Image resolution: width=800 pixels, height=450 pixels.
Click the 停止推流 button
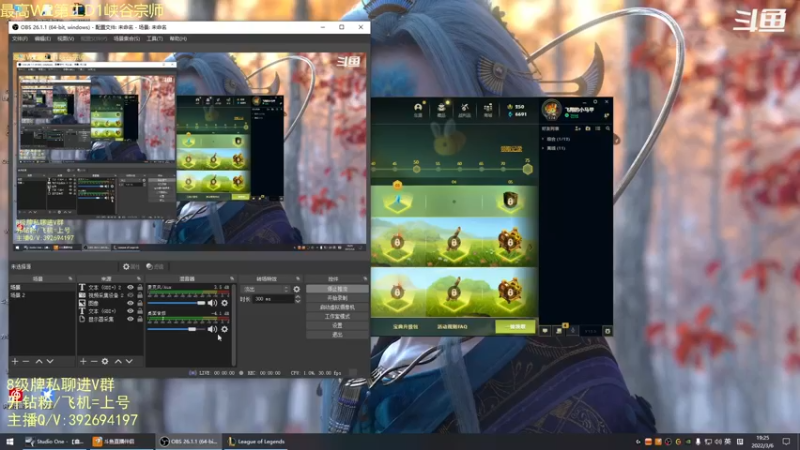pyautogui.click(x=337, y=289)
